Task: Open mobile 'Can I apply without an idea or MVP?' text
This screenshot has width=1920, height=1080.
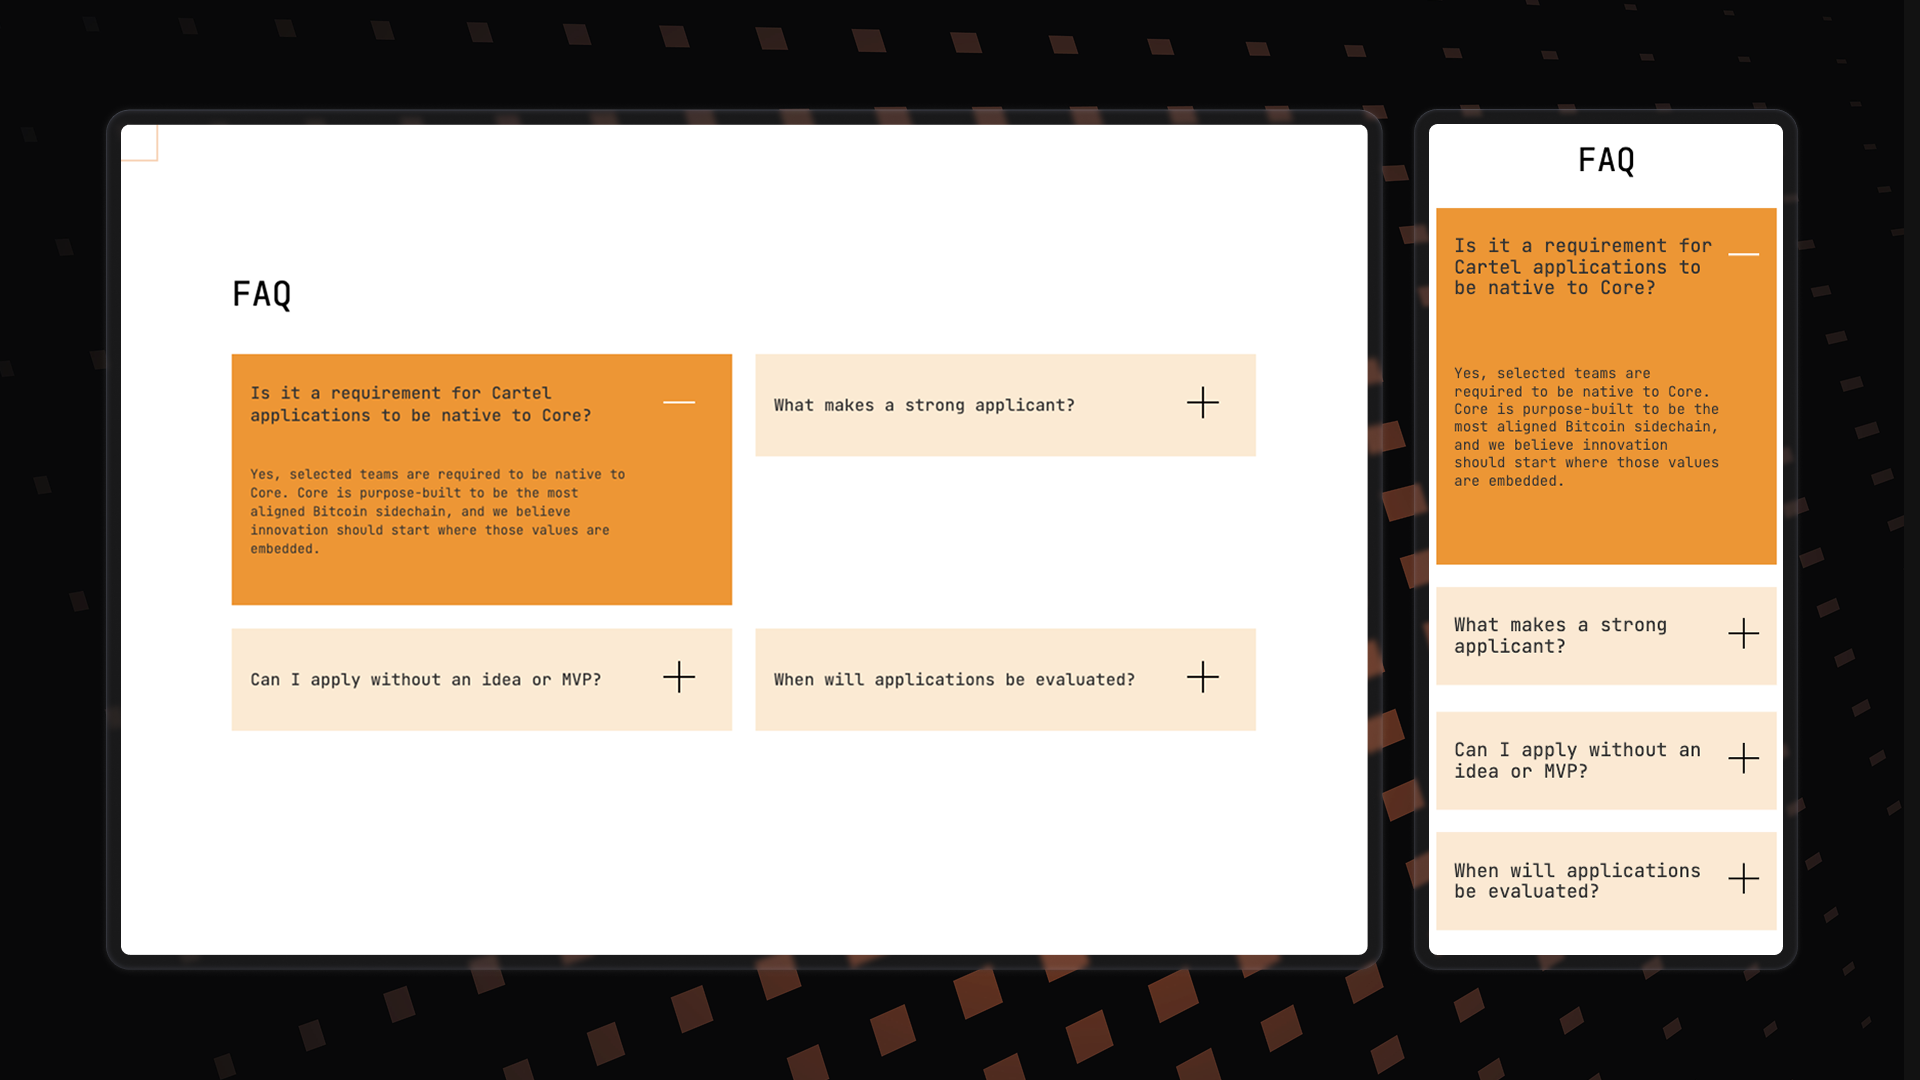Action: (x=1576, y=761)
